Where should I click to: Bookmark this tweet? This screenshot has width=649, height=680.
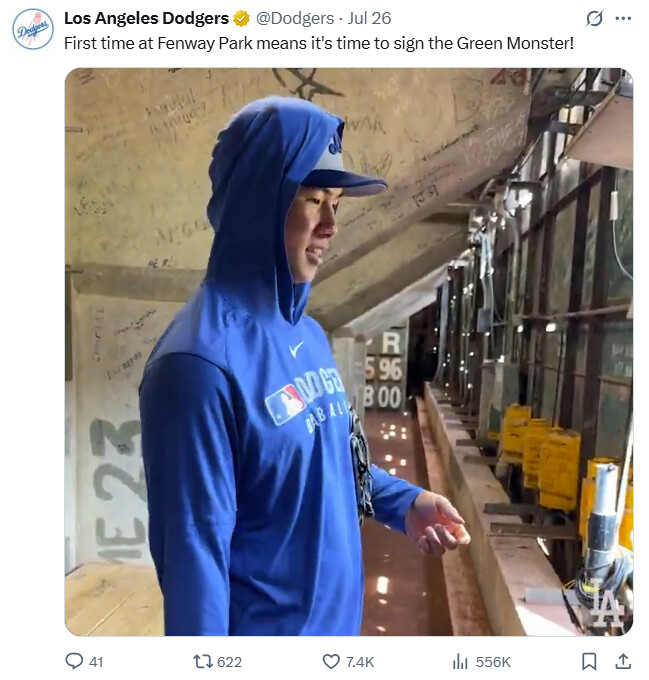(589, 662)
